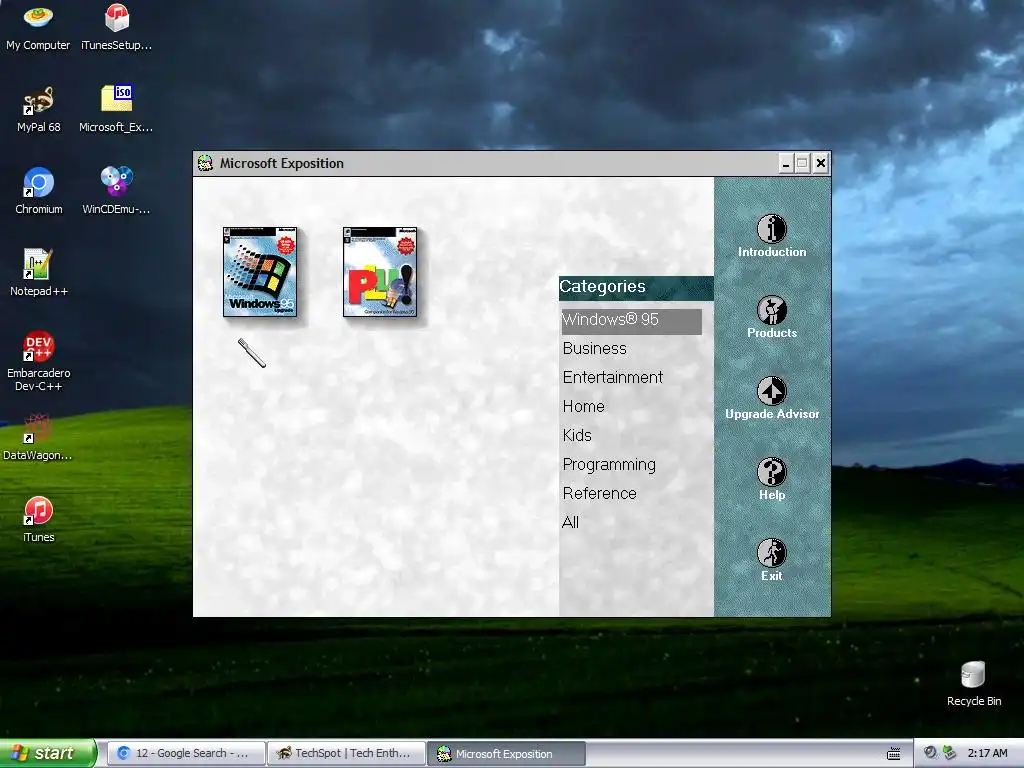Image resolution: width=1024 pixels, height=768 pixels.
Task: Click the Products icon
Action: pyautogui.click(x=771, y=310)
